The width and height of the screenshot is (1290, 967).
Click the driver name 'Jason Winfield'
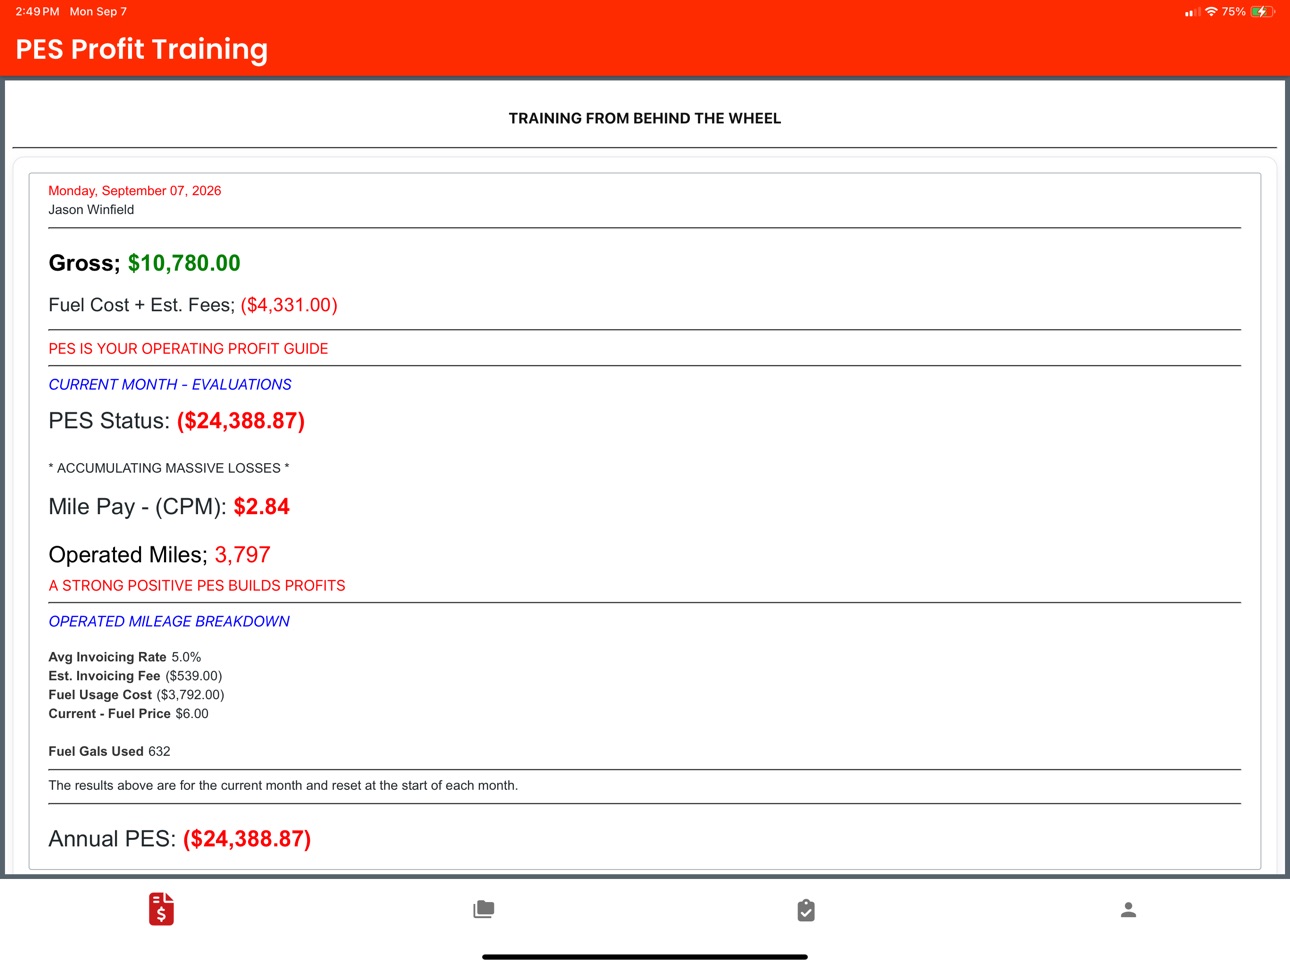[x=91, y=210]
